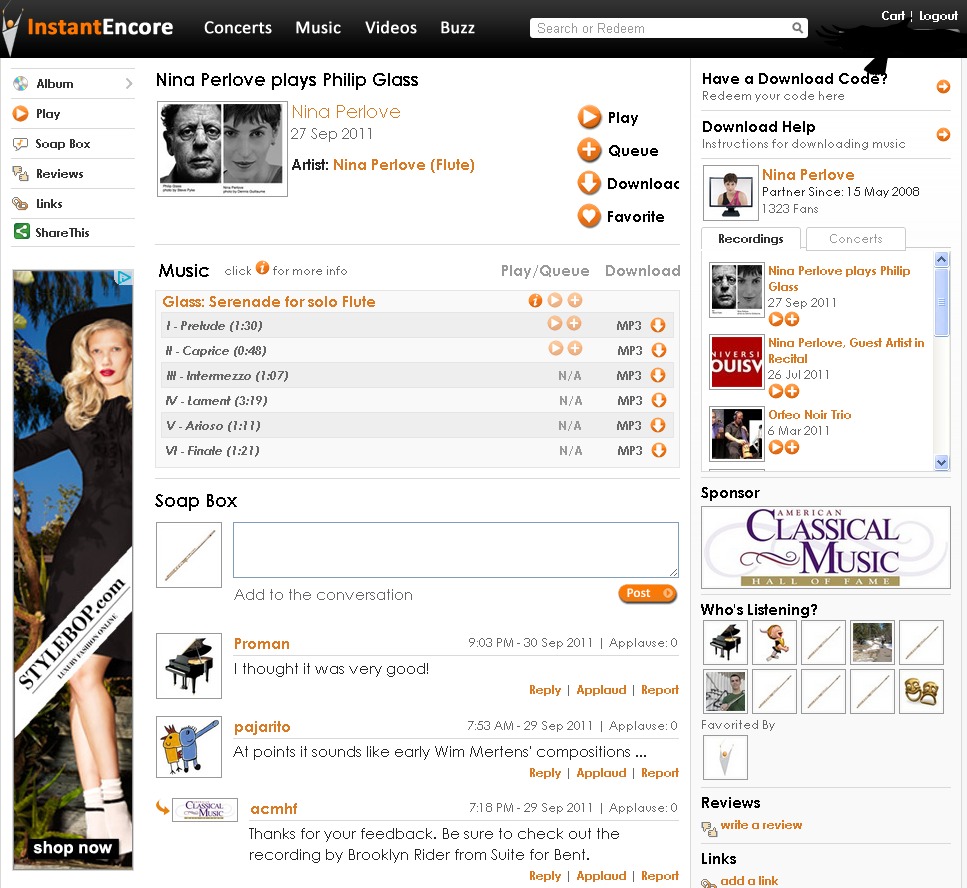
Task: Open info icon for Glass Serenade
Action: 535,300
